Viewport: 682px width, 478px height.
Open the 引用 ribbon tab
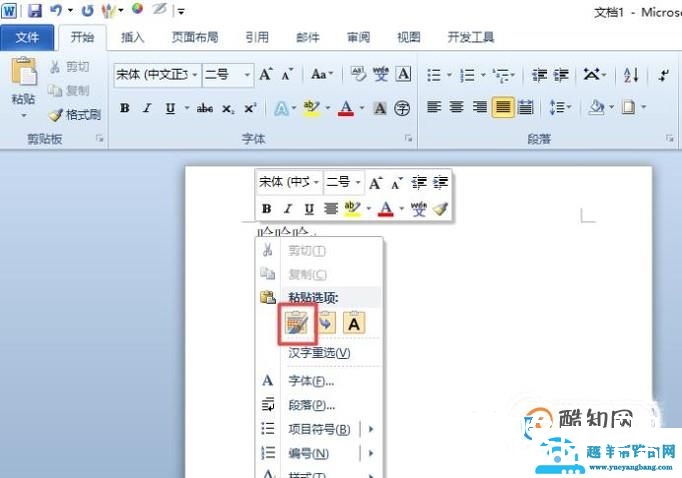coord(257,37)
